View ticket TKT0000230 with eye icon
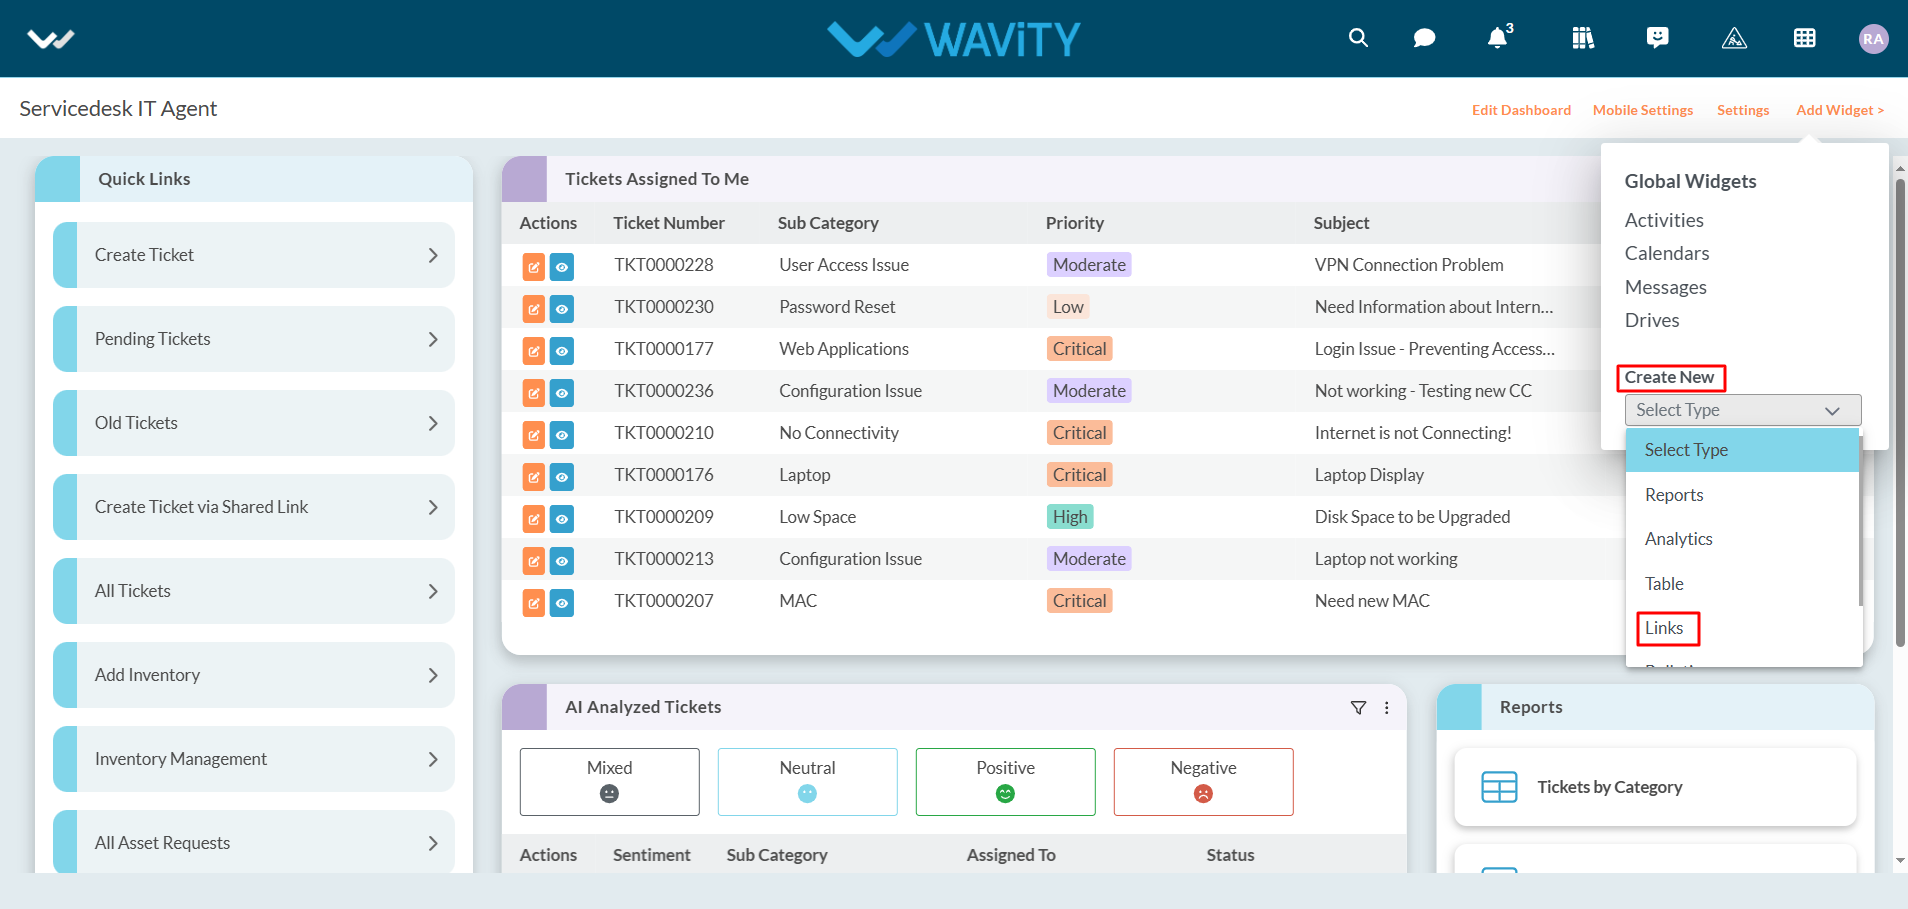1908x909 pixels. (562, 309)
